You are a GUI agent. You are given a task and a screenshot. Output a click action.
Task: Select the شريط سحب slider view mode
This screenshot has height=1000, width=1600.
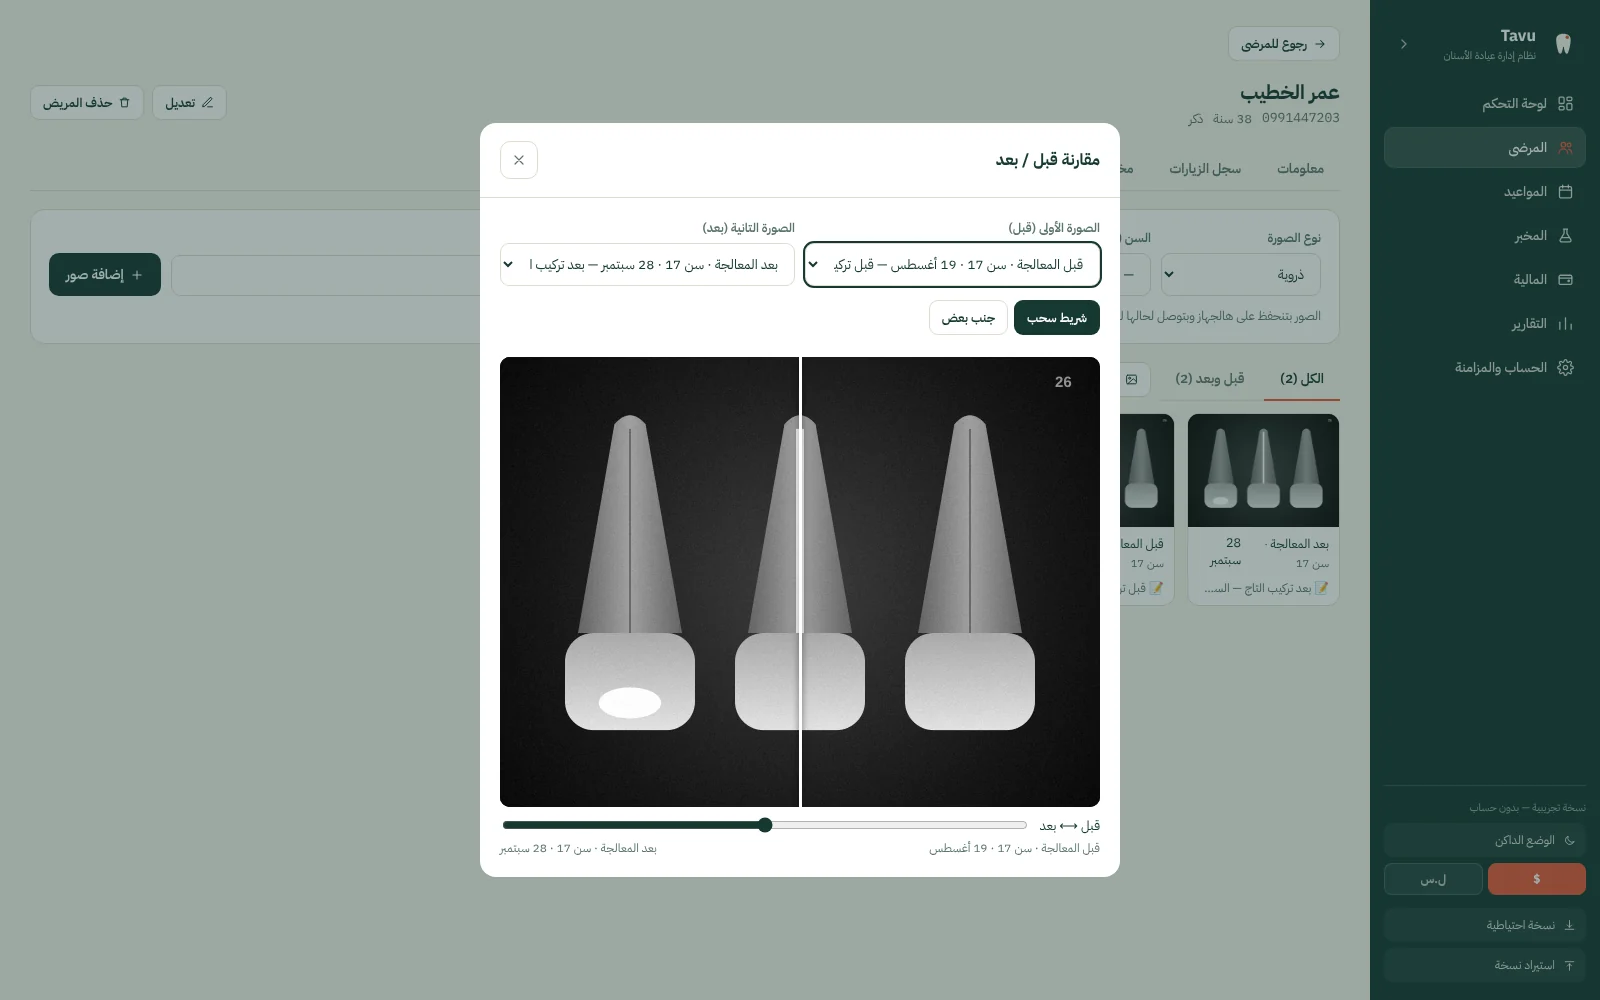point(1057,318)
